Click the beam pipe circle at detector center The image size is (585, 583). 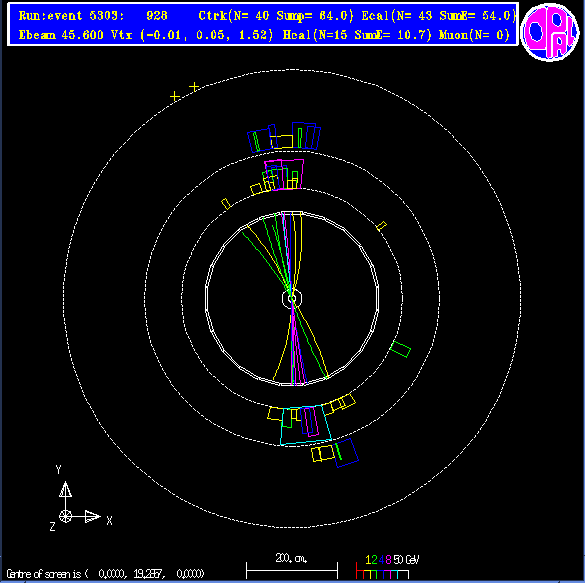[x=292, y=298]
